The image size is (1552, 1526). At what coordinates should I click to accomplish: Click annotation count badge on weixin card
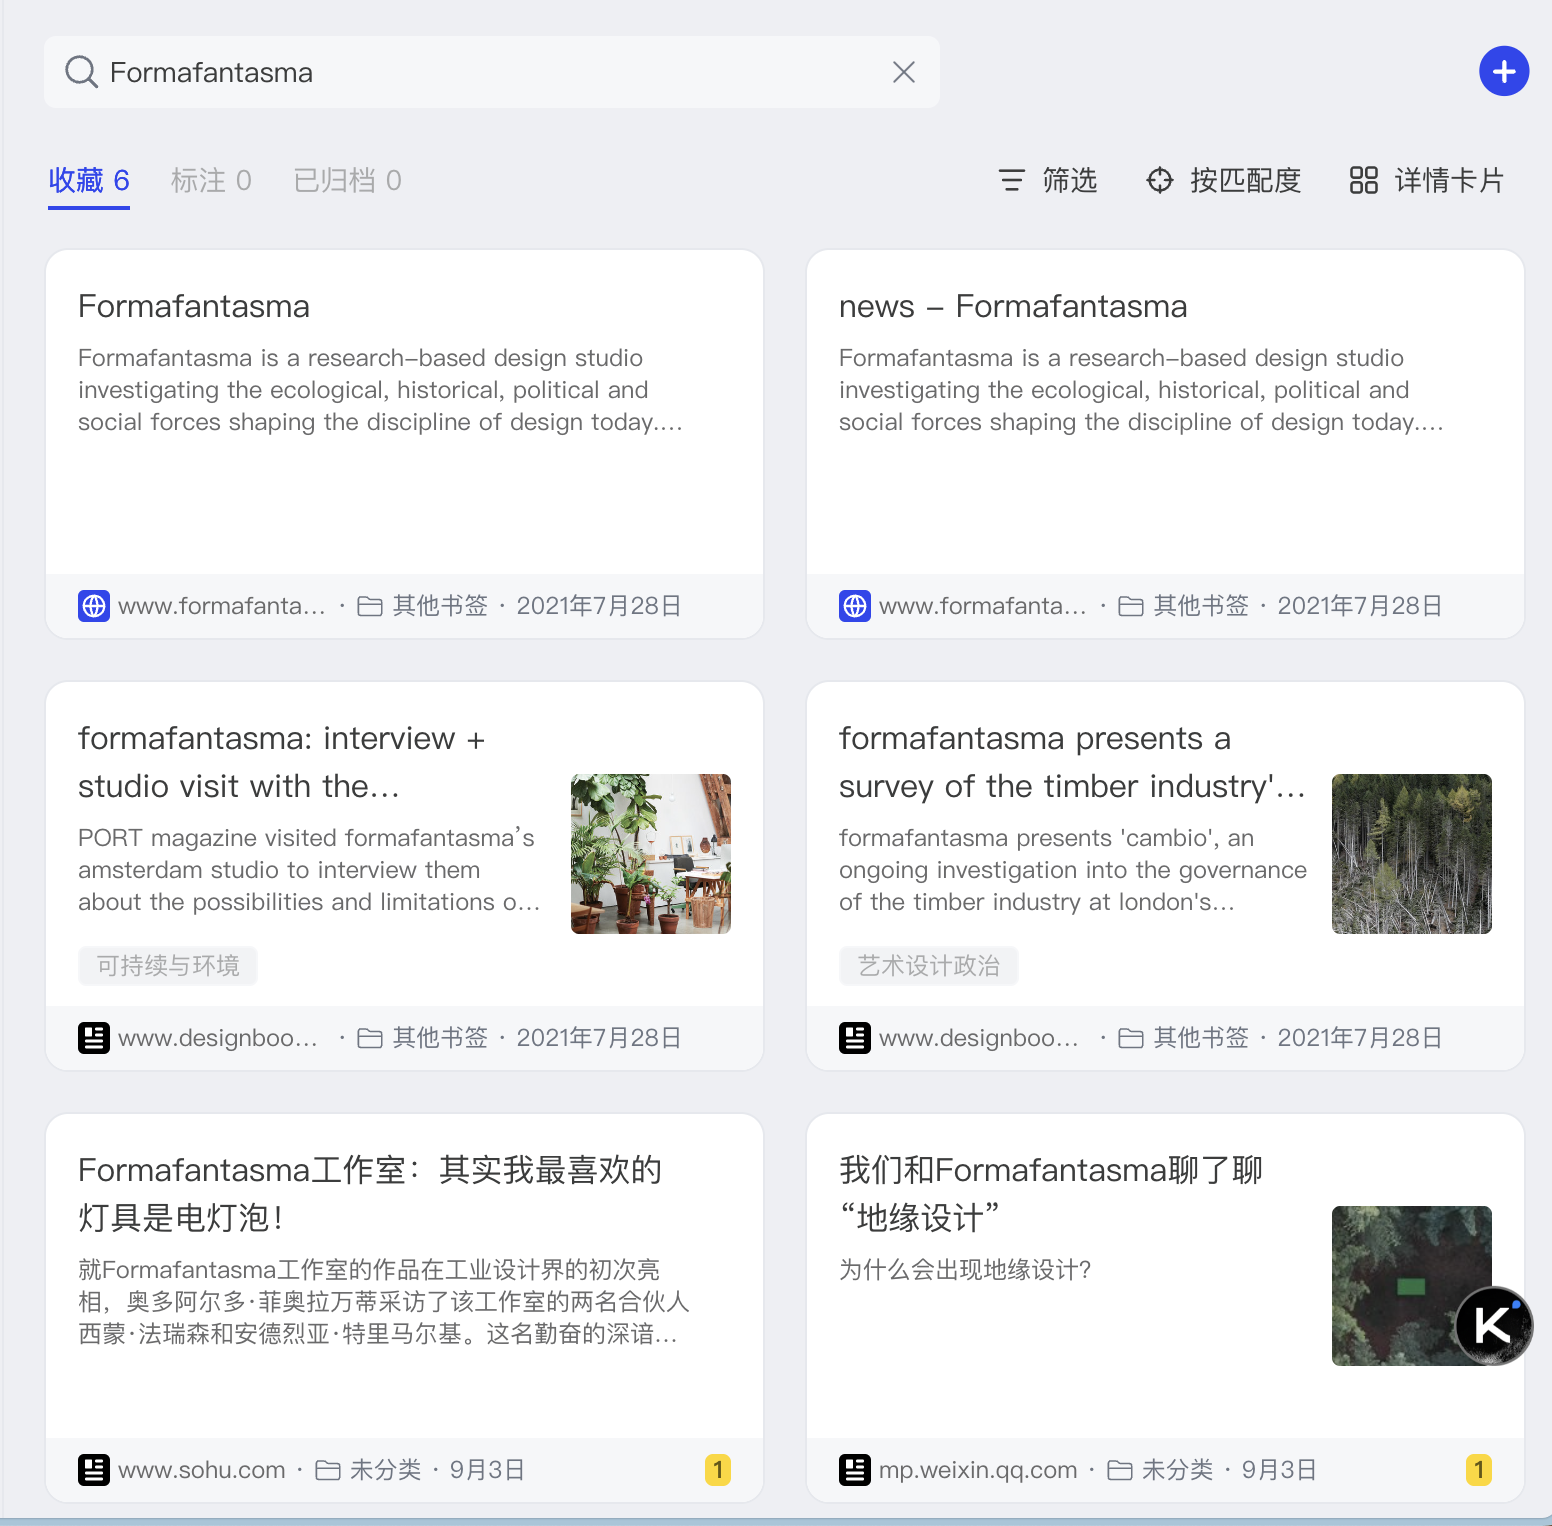click(x=1478, y=1469)
